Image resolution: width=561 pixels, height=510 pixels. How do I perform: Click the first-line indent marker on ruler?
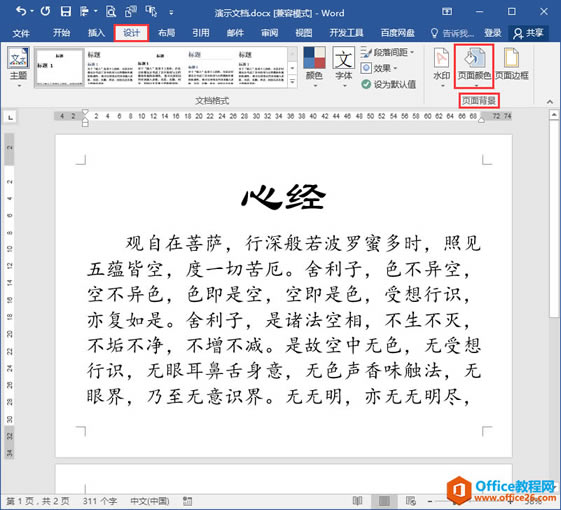85,112
